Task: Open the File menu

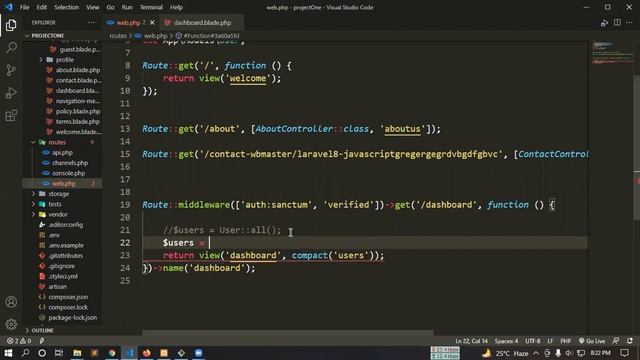Action: pyautogui.click(x=24, y=7)
